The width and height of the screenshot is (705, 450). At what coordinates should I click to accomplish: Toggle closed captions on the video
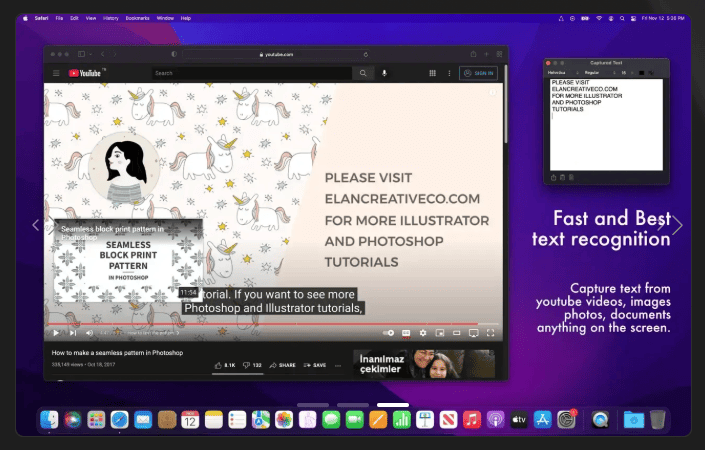pyautogui.click(x=406, y=333)
